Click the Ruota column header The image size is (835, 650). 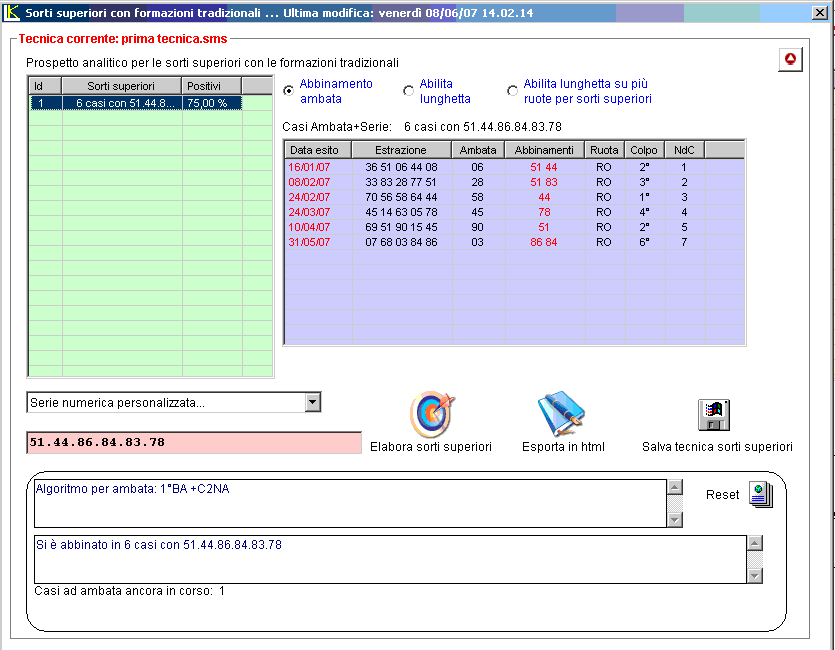coord(604,150)
